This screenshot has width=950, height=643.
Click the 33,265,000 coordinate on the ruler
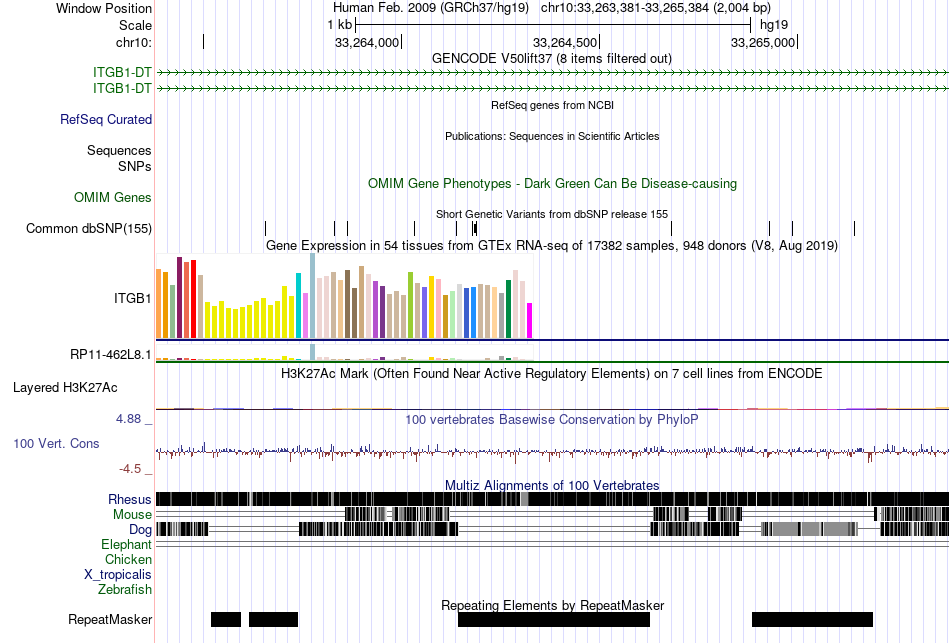[763, 42]
